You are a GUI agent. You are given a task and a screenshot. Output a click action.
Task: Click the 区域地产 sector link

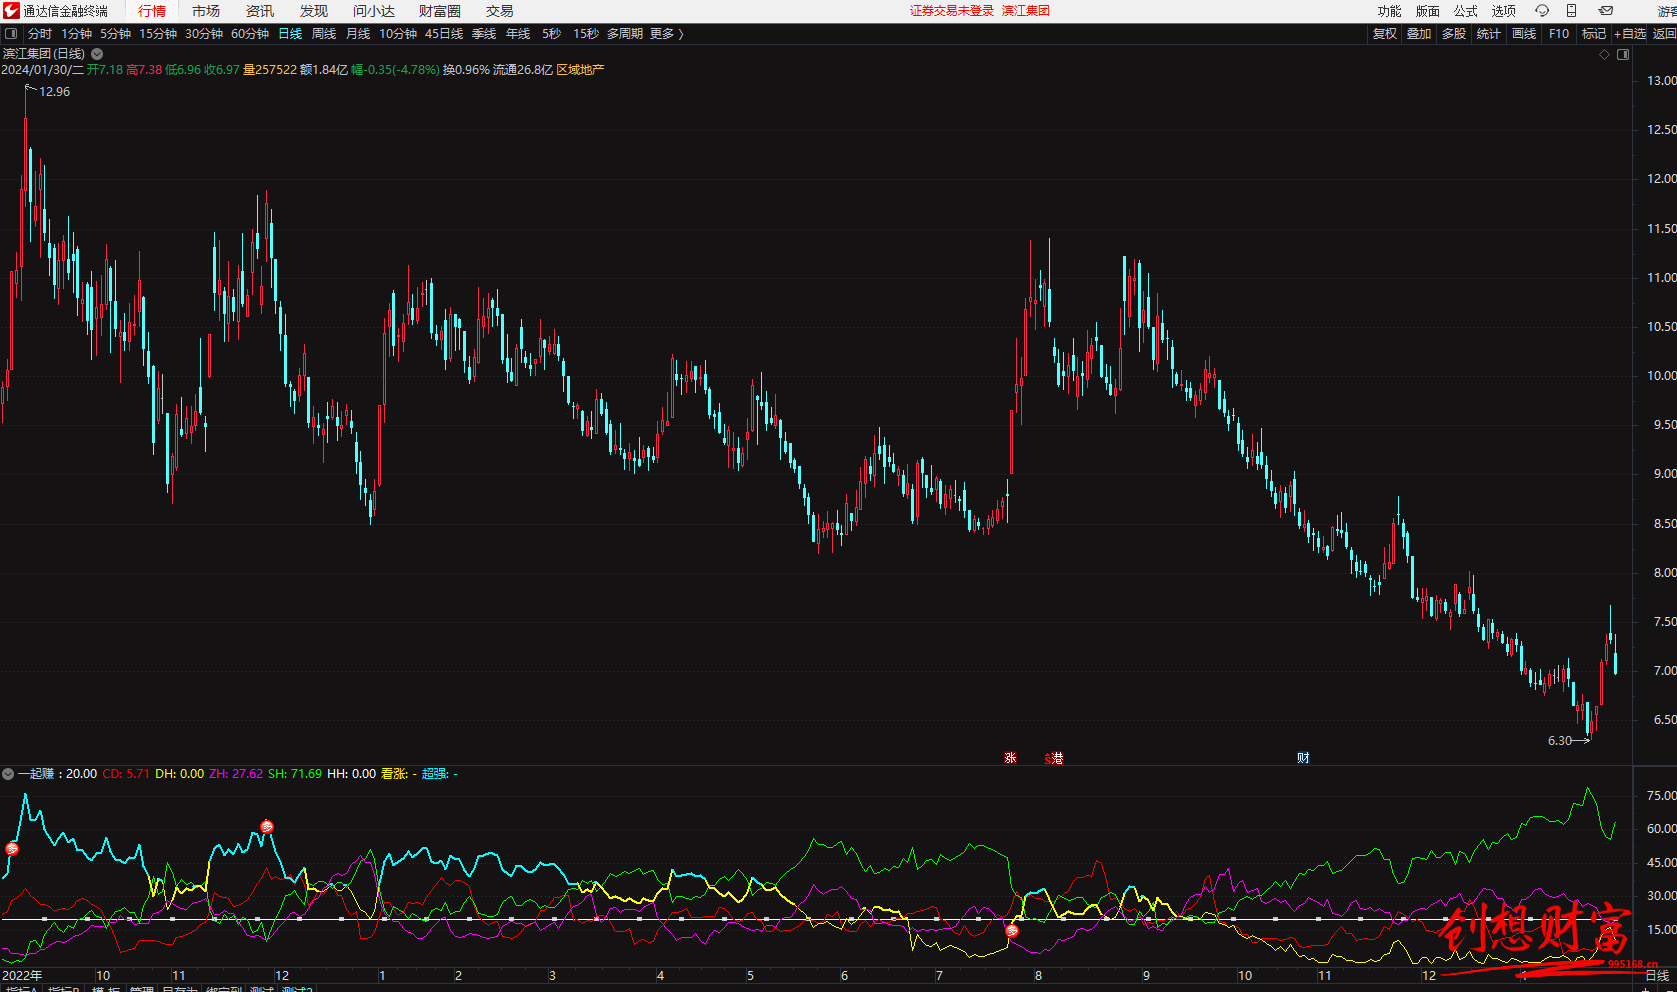click(x=580, y=70)
